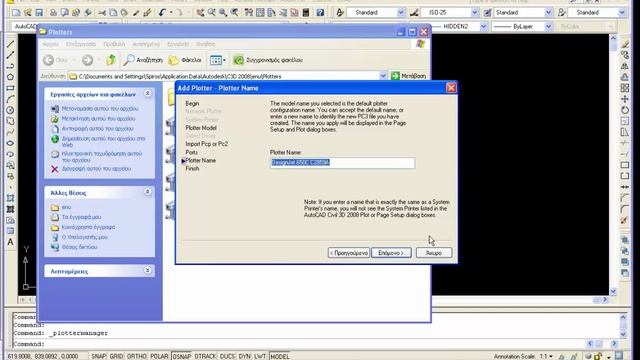The height and width of the screenshot is (360, 640).
Task: Click the Help question mark icon
Action: point(320,13)
